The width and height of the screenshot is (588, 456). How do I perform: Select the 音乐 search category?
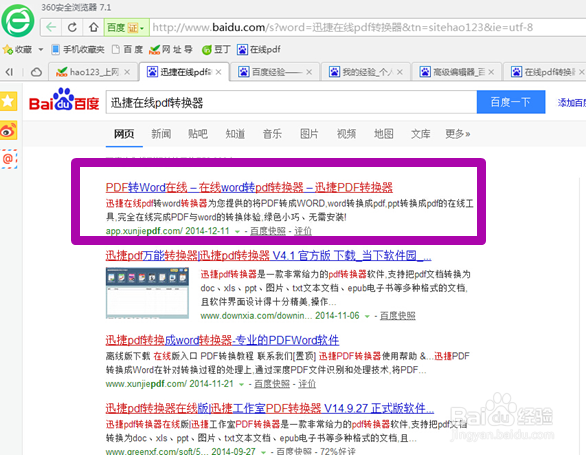pyautogui.click(x=272, y=134)
